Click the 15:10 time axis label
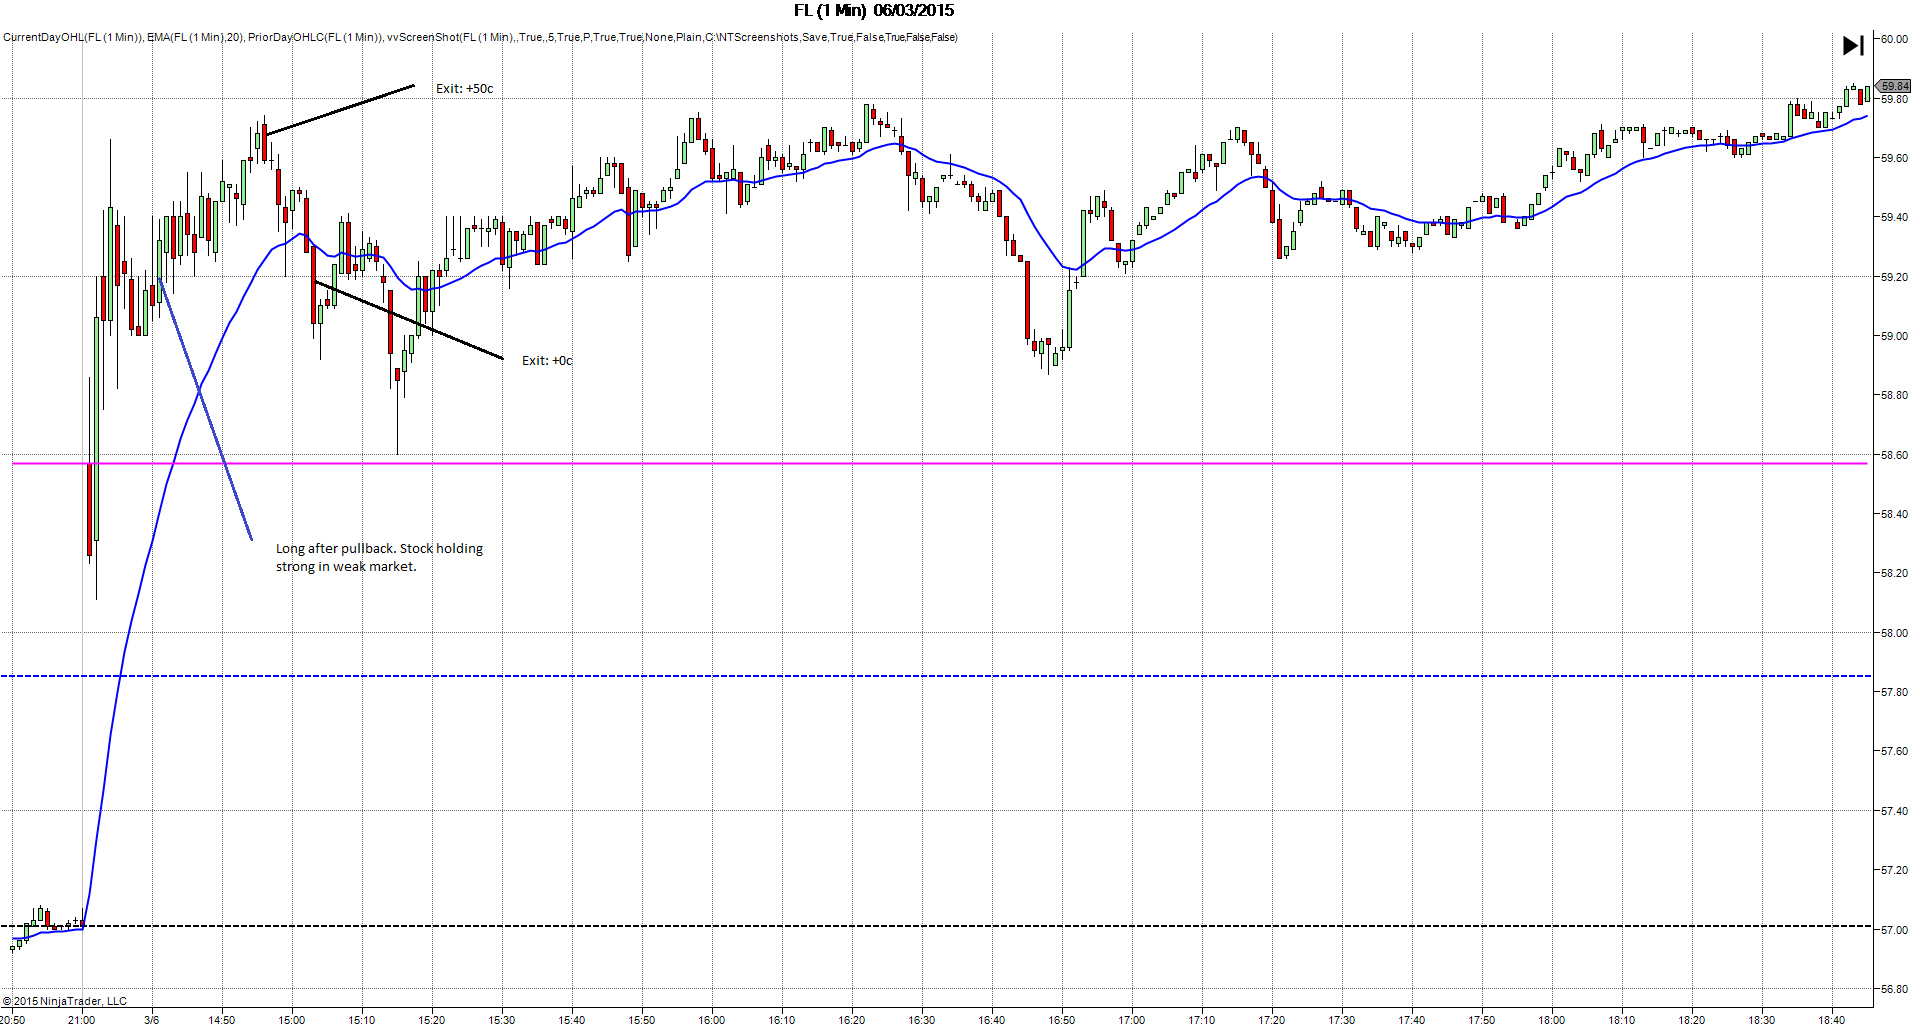 [x=362, y=1020]
